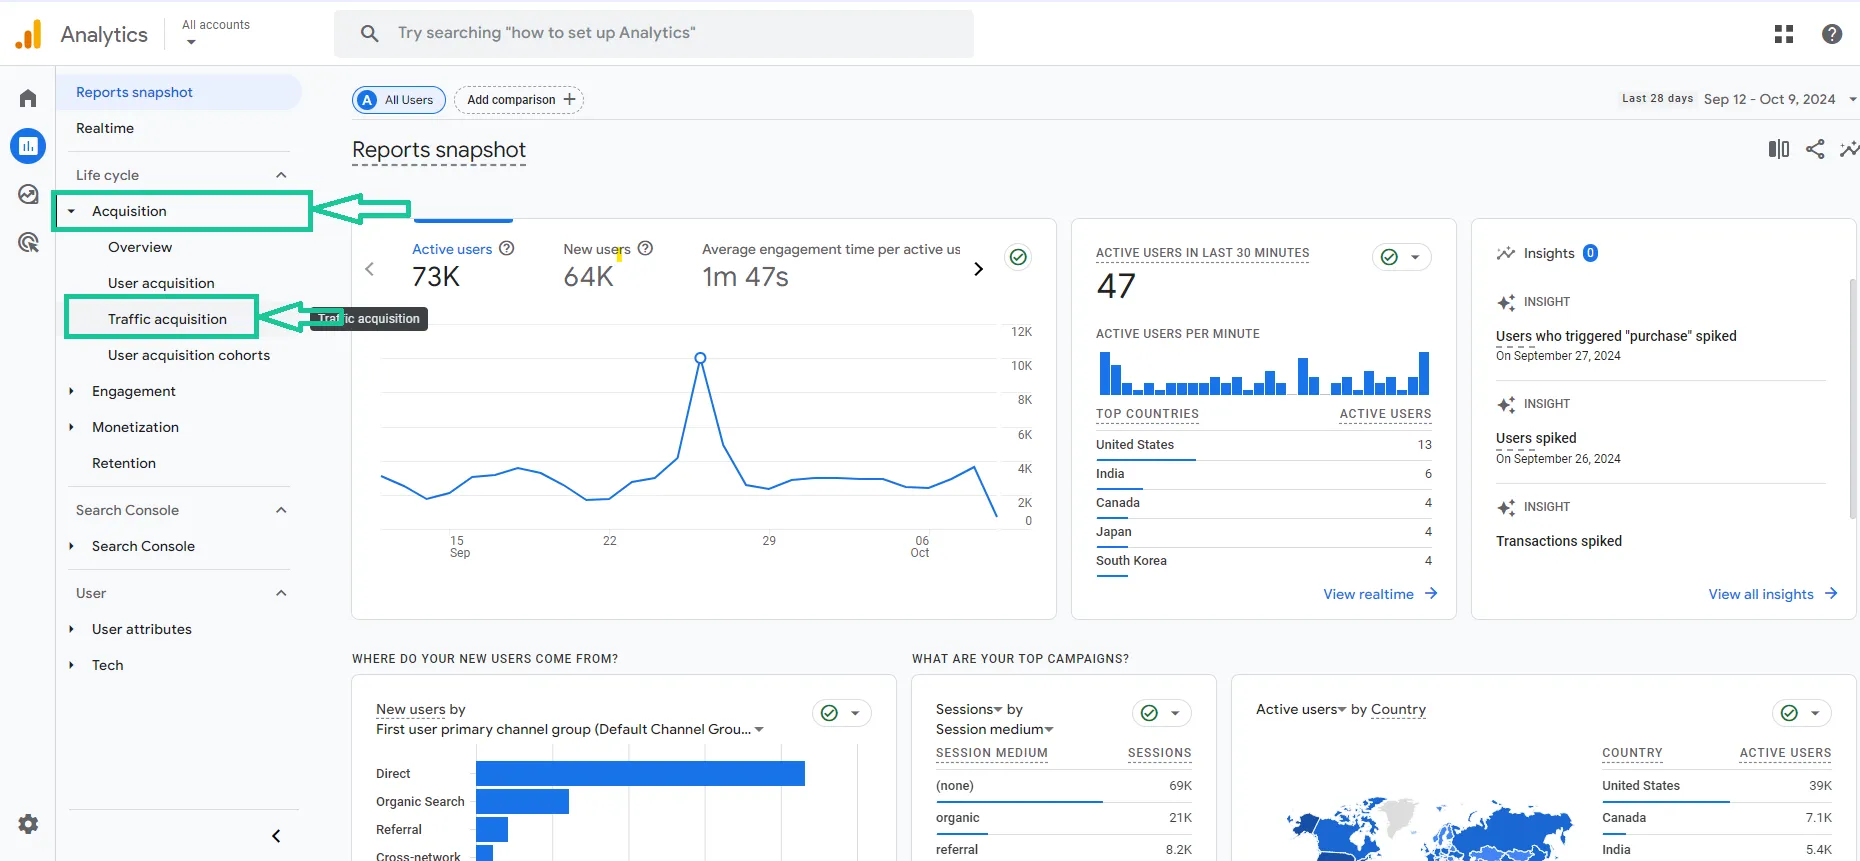
Task: Open the Reports icon in left rail
Action: click(28, 146)
